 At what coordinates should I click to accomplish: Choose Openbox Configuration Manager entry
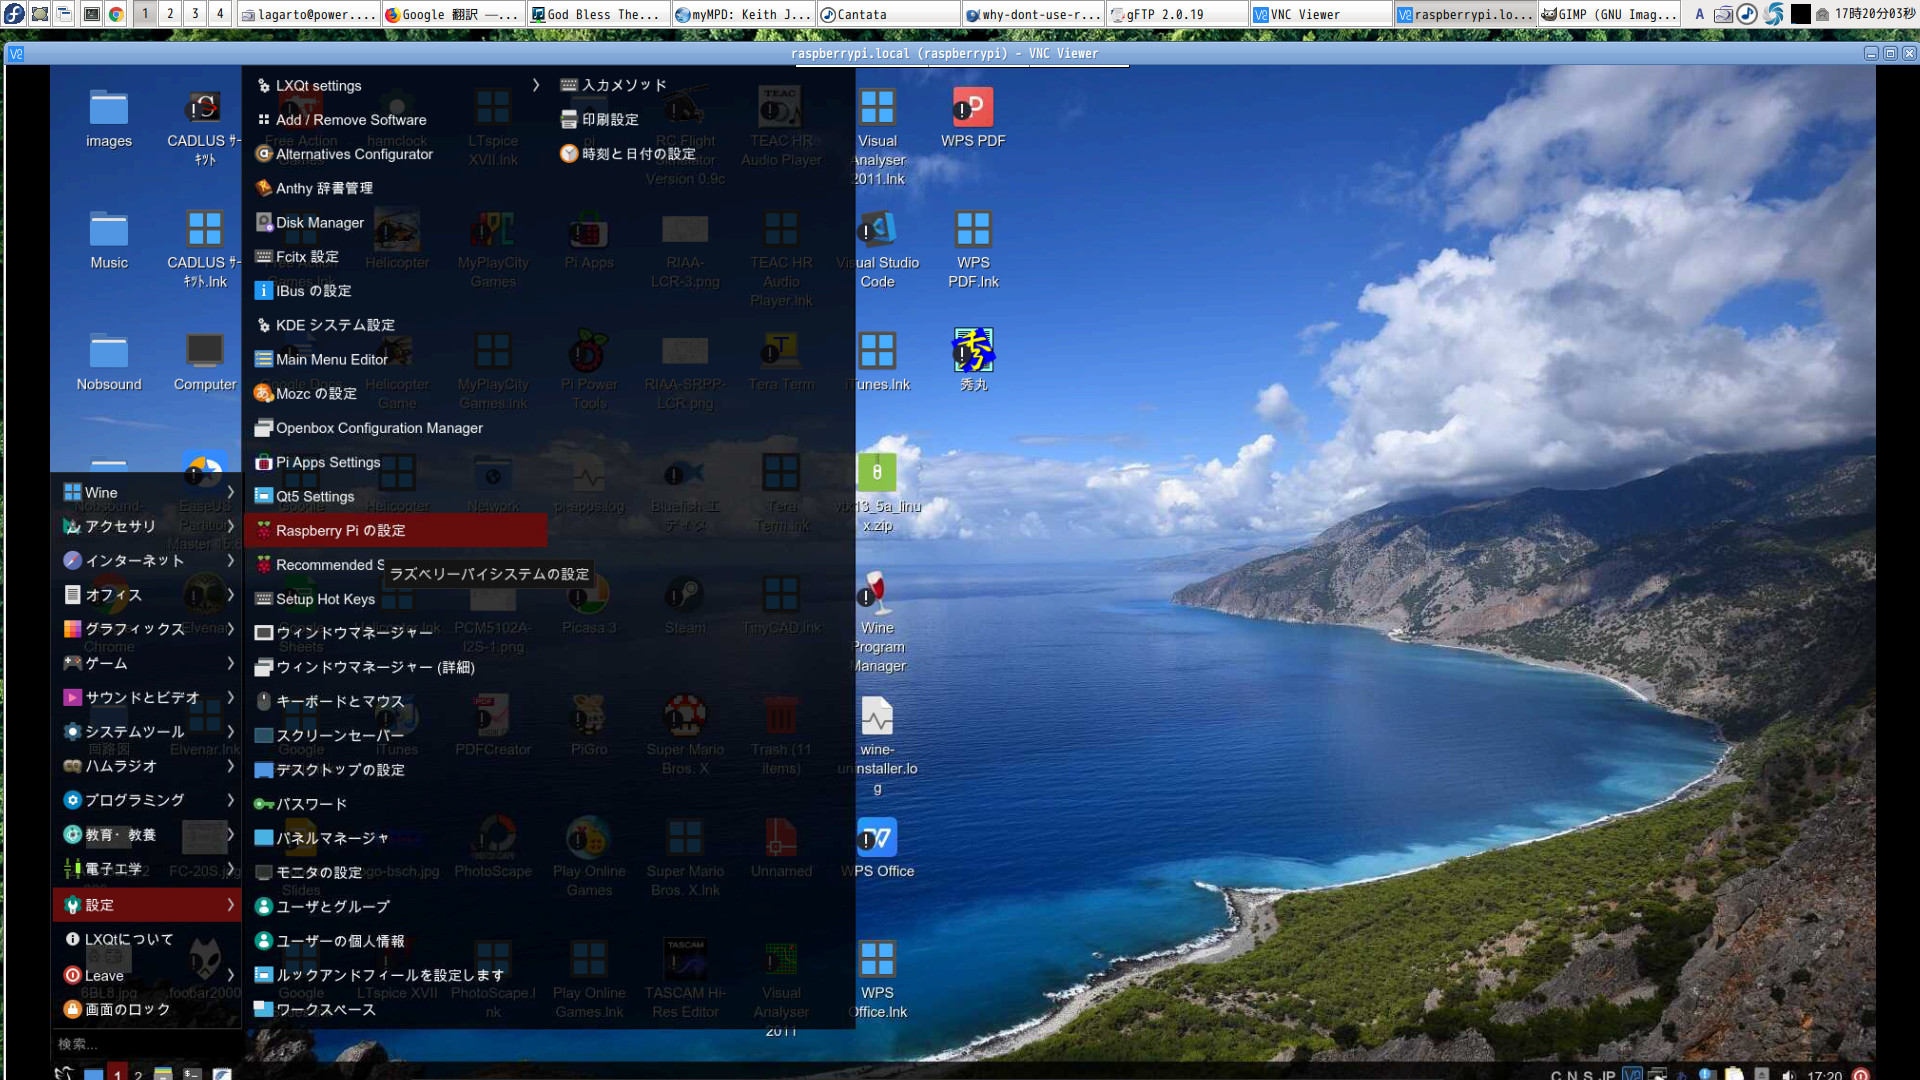pos(378,428)
